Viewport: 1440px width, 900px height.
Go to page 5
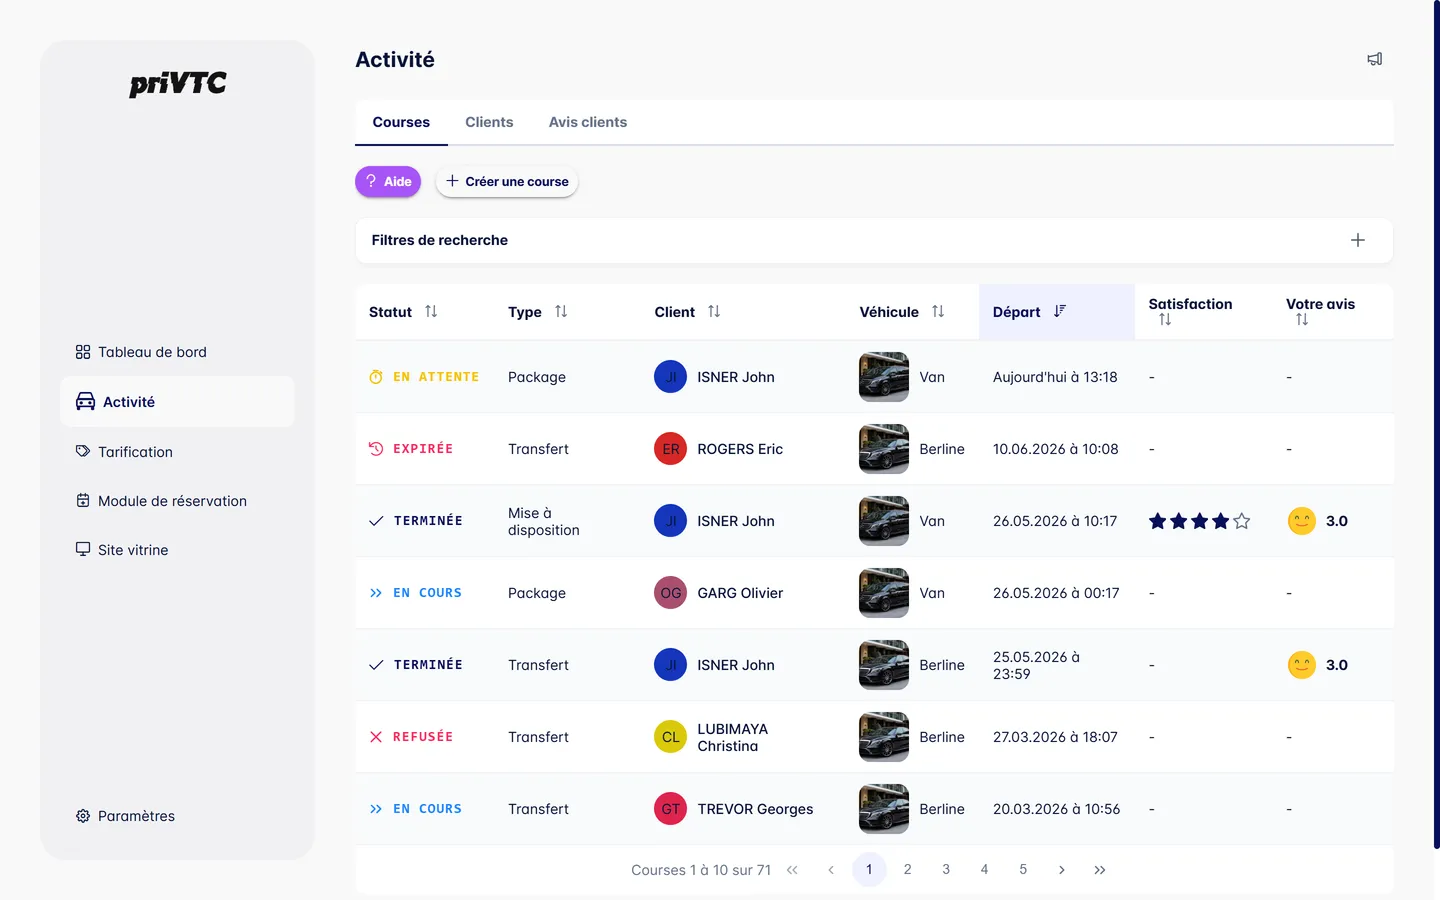coord(1023,870)
